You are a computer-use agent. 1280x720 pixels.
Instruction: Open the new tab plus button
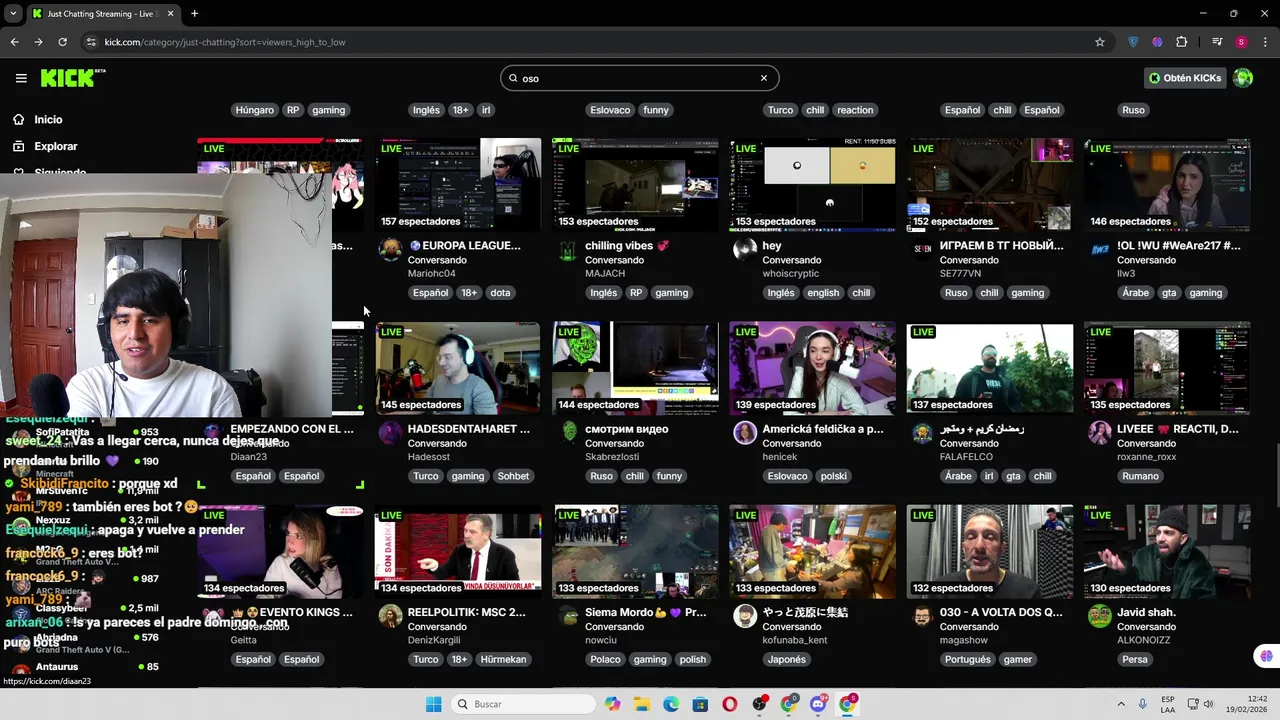pos(194,14)
